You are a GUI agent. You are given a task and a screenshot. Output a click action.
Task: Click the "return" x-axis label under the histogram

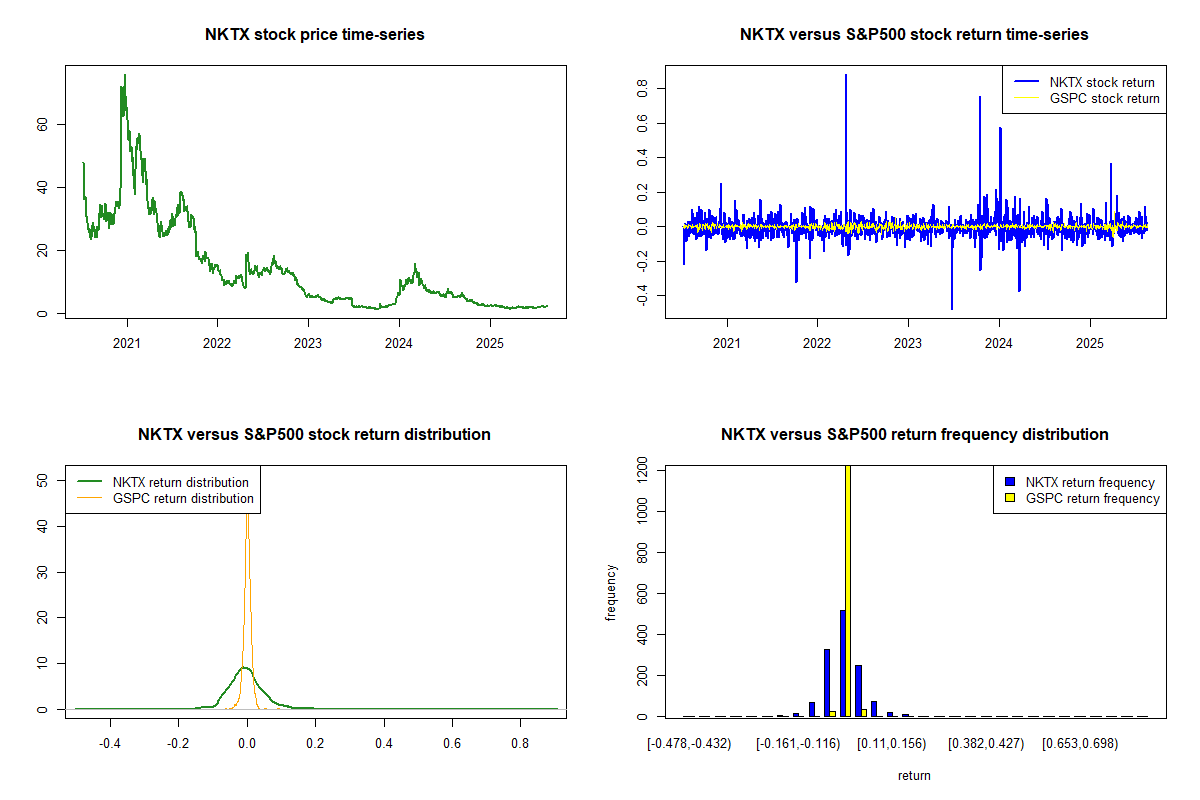(x=914, y=775)
